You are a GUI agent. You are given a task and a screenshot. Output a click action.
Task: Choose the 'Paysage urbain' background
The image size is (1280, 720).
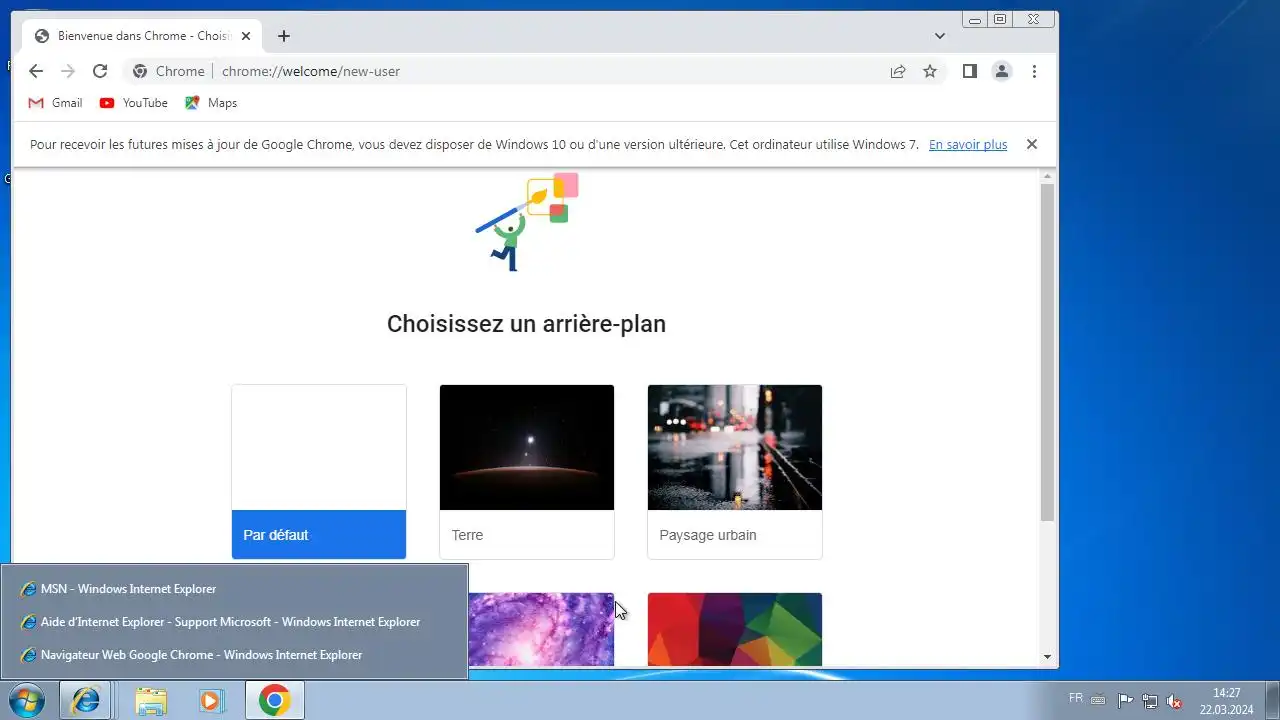735,472
